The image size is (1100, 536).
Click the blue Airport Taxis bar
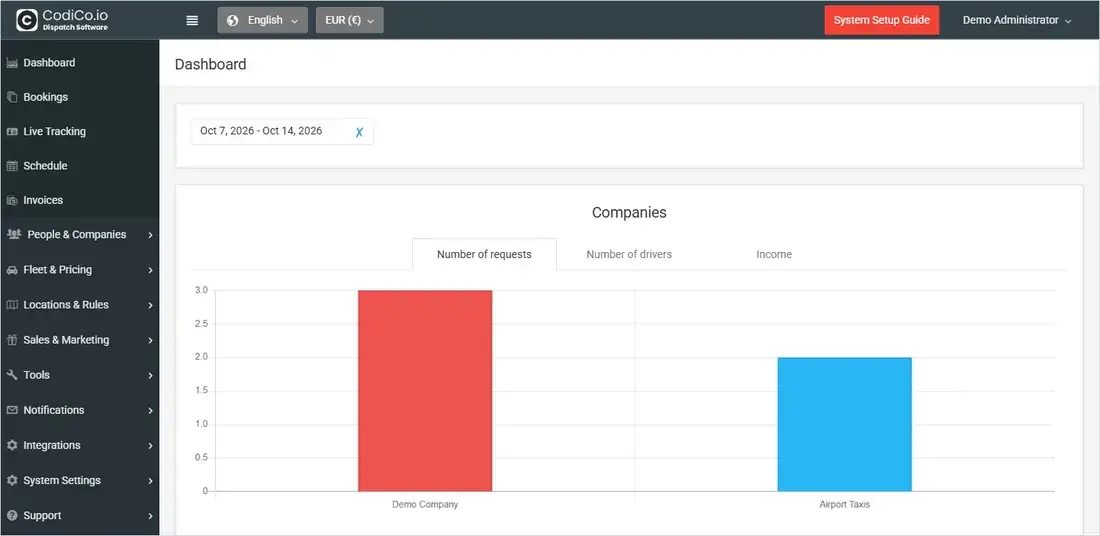(x=845, y=424)
